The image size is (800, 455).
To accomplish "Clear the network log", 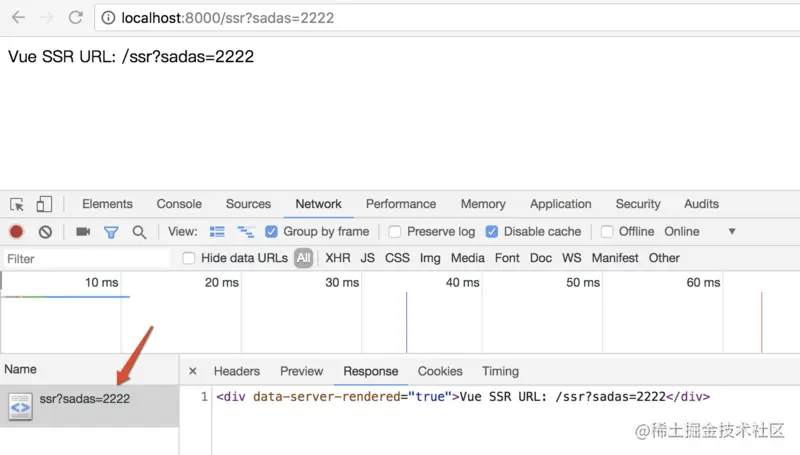I will point(45,232).
